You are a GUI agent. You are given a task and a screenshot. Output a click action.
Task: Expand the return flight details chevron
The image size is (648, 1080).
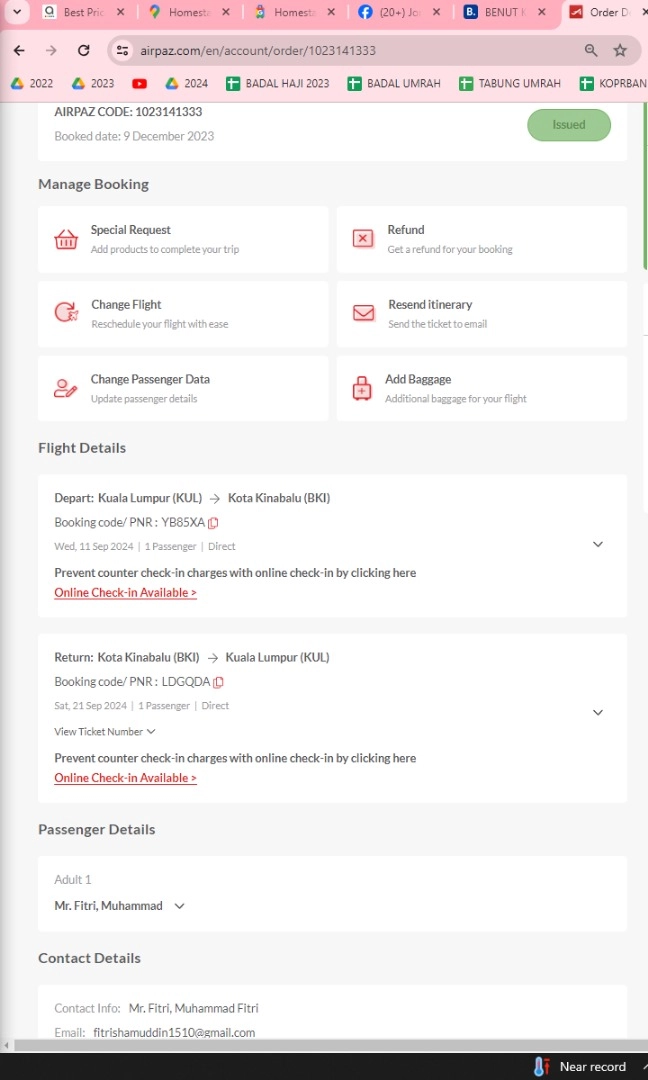point(598,712)
